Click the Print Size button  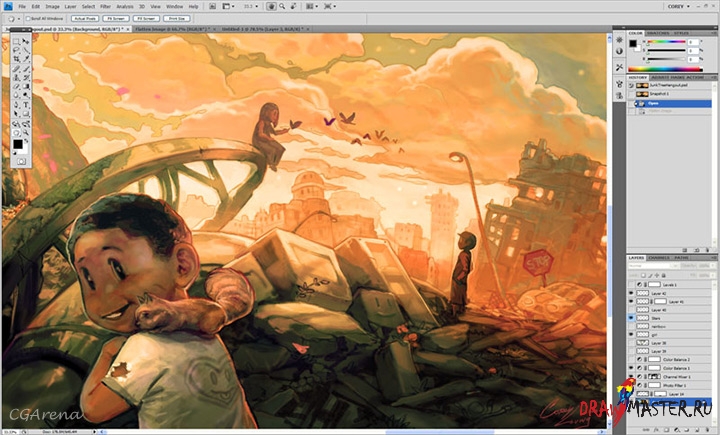[177, 18]
